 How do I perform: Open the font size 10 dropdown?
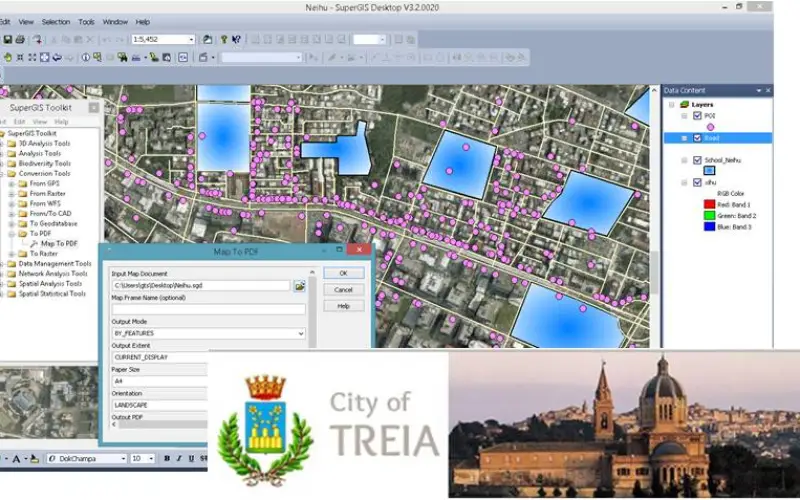click(x=151, y=459)
